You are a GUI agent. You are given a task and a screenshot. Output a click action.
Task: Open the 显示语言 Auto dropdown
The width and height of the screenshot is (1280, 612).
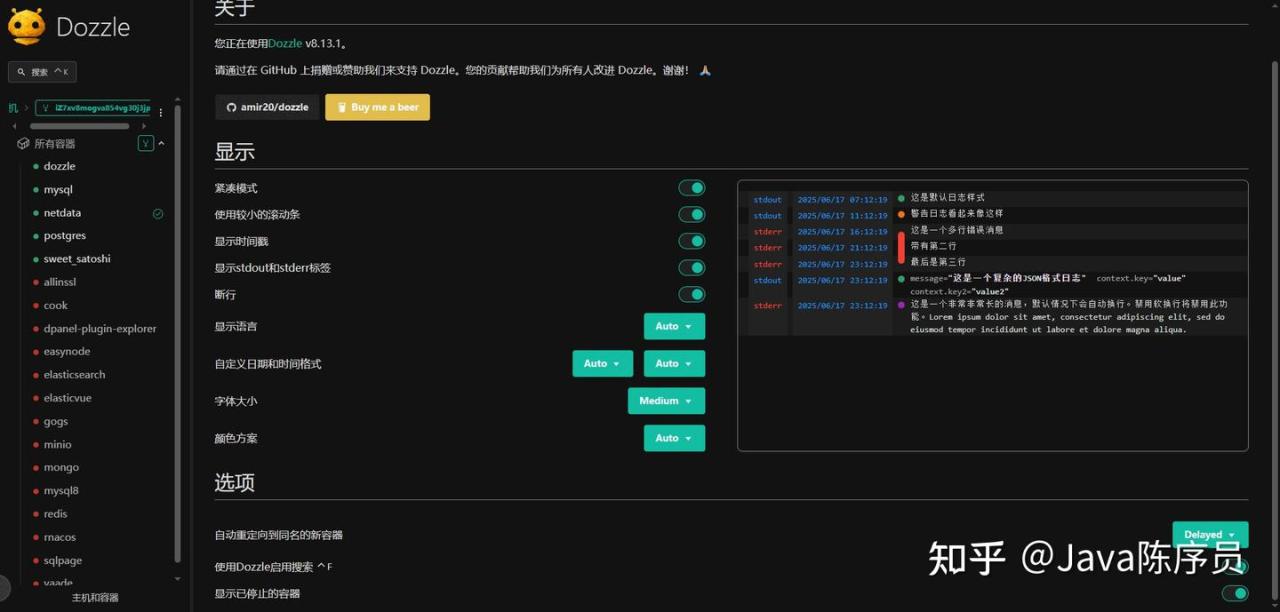(x=674, y=326)
